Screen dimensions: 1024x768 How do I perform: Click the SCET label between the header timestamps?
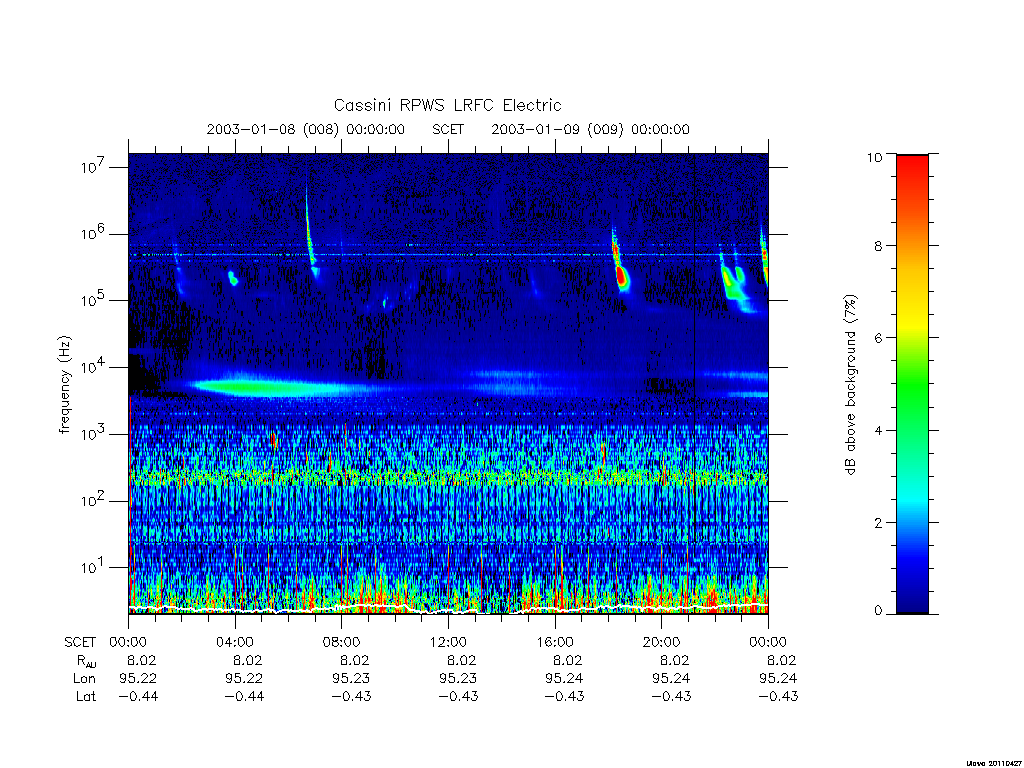[448, 129]
